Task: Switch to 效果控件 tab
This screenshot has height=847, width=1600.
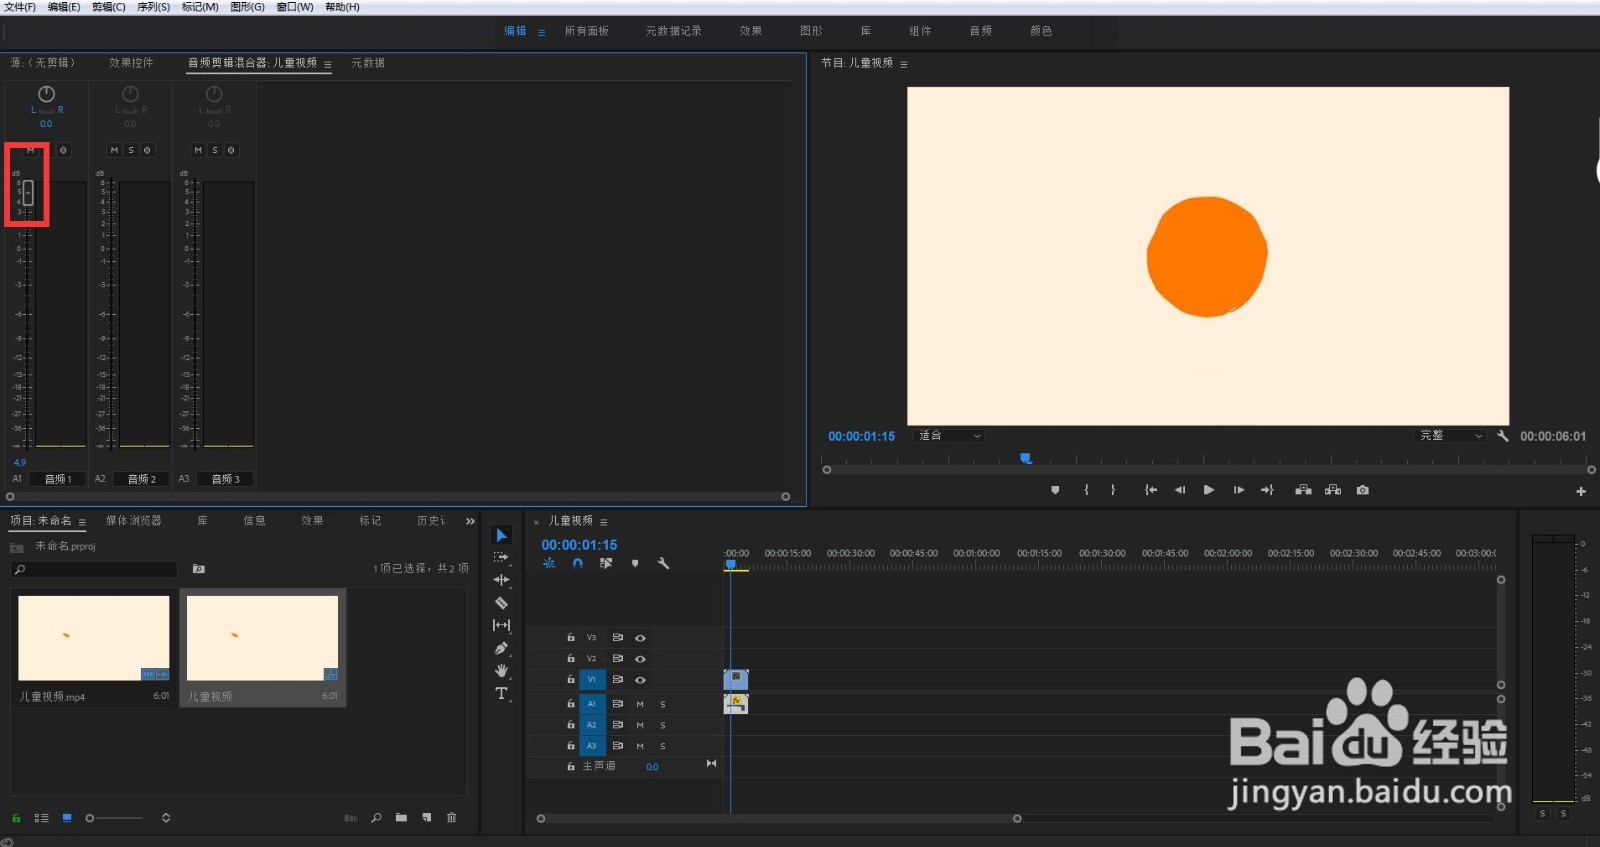Action: (x=131, y=63)
